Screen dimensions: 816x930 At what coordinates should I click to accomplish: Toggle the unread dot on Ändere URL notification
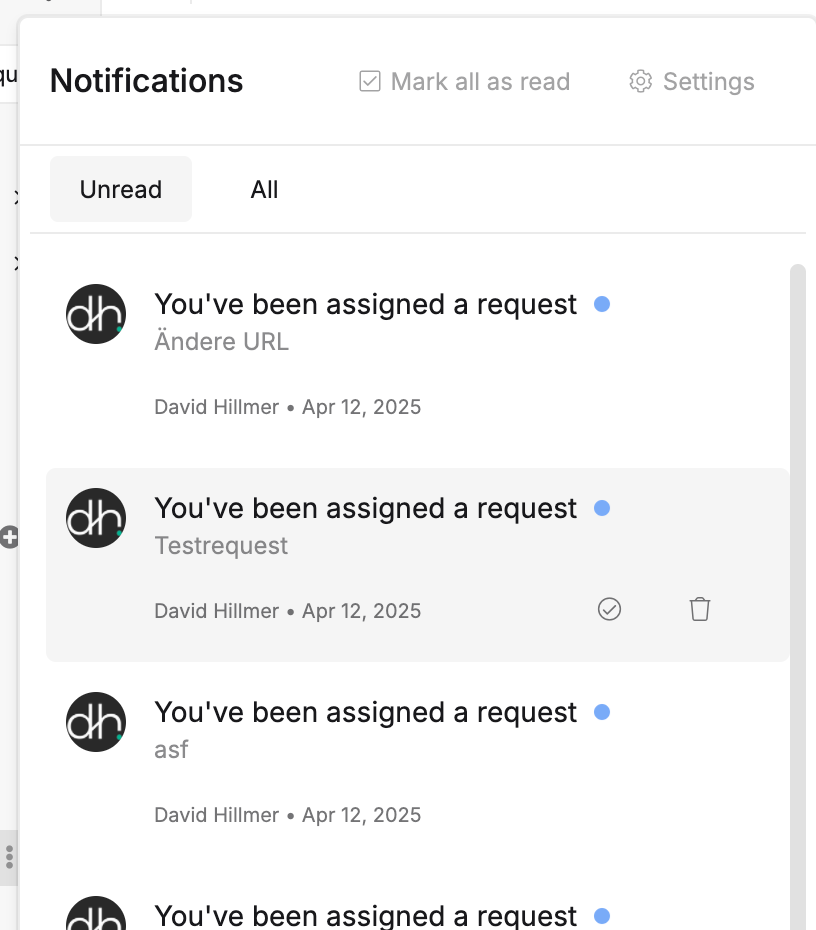click(602, 304)
